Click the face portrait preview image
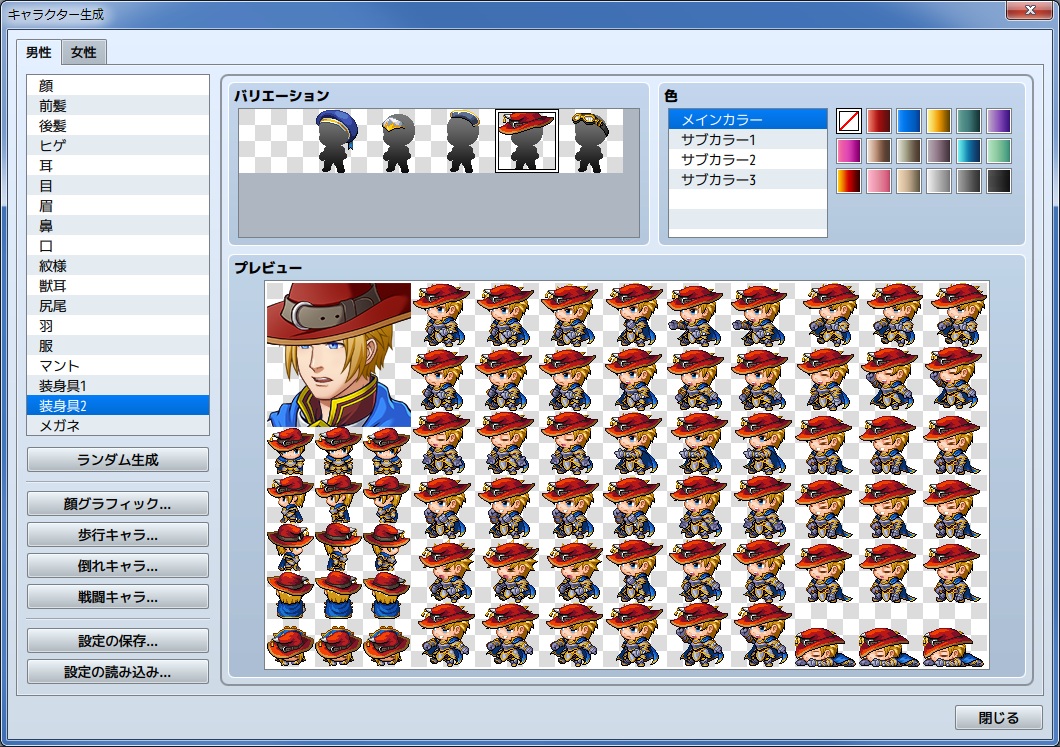This screenshot has height=747, width=1060. click(x=339, y=355)
